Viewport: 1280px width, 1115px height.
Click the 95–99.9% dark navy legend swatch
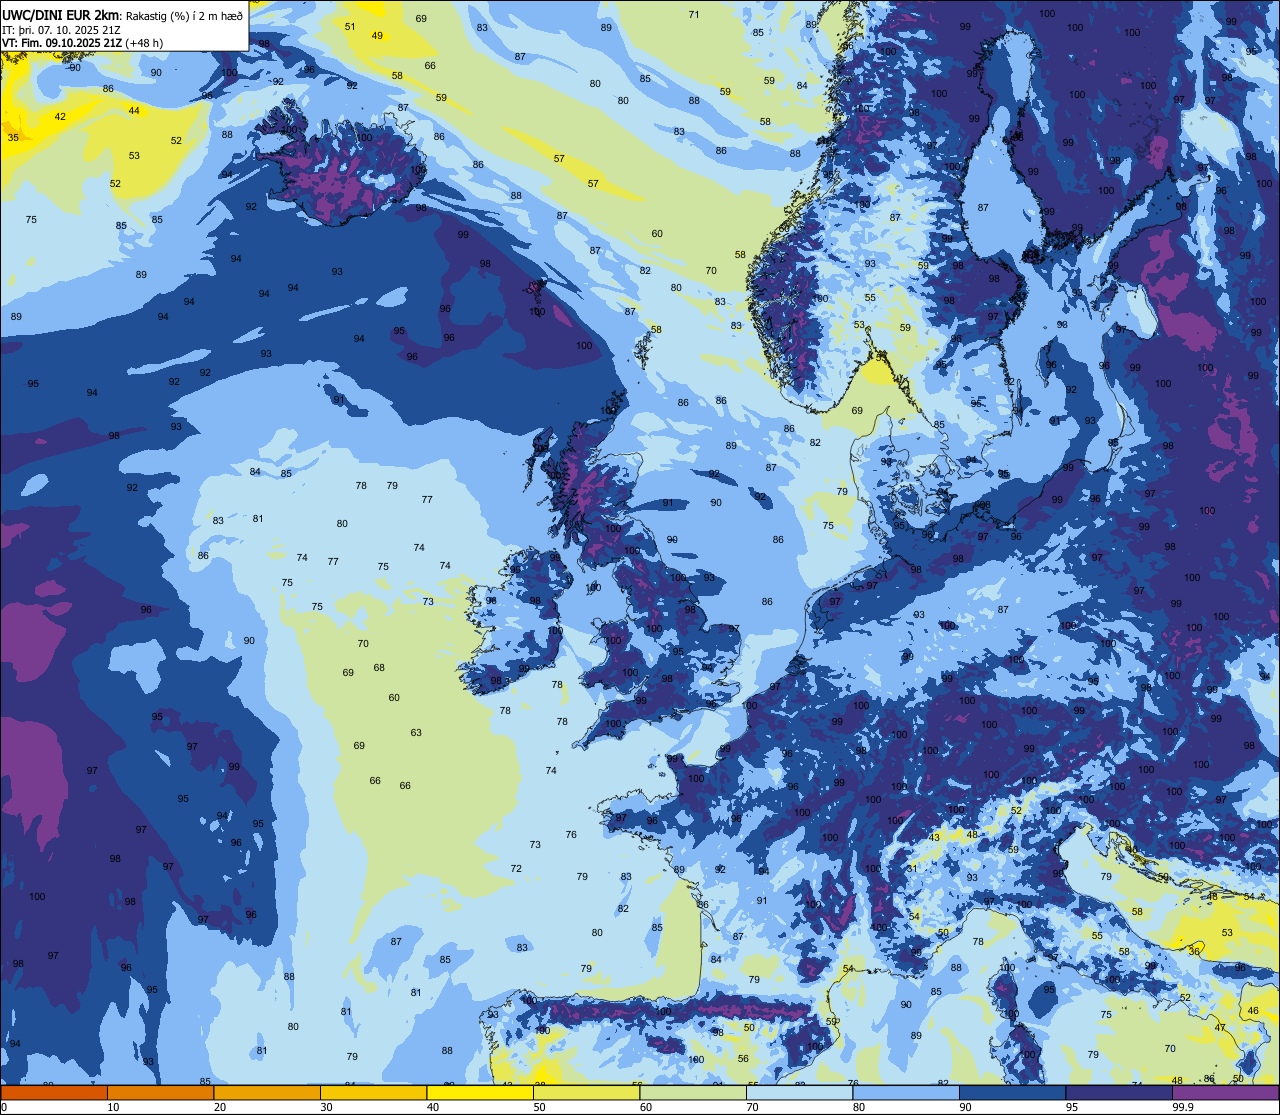pos(1119,1093)
